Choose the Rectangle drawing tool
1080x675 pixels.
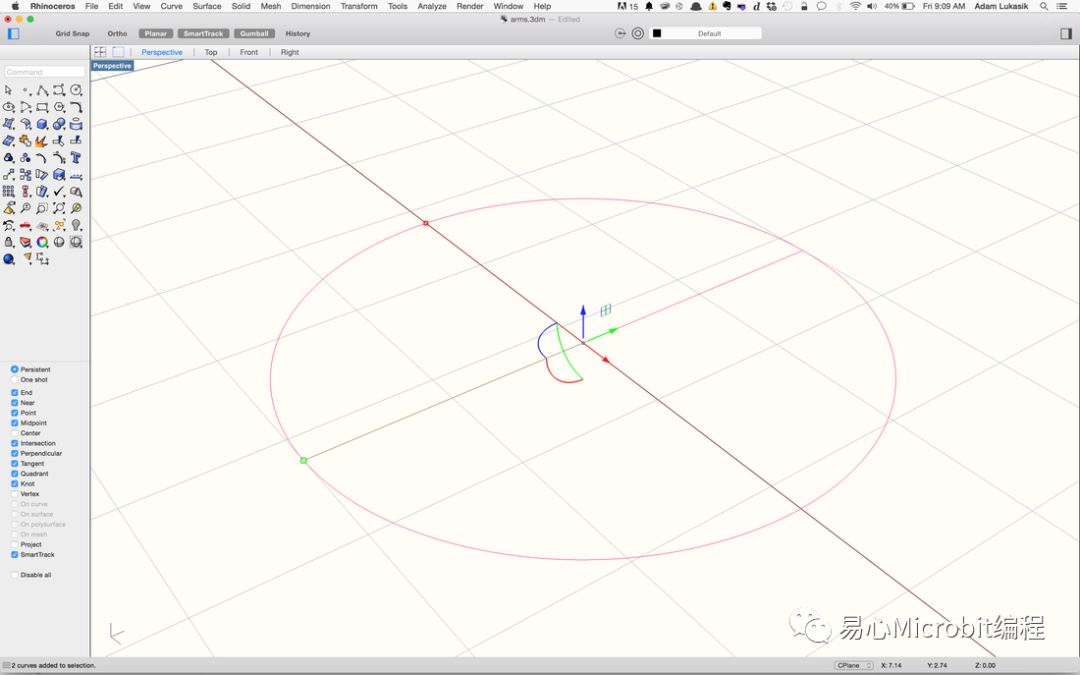42,107
